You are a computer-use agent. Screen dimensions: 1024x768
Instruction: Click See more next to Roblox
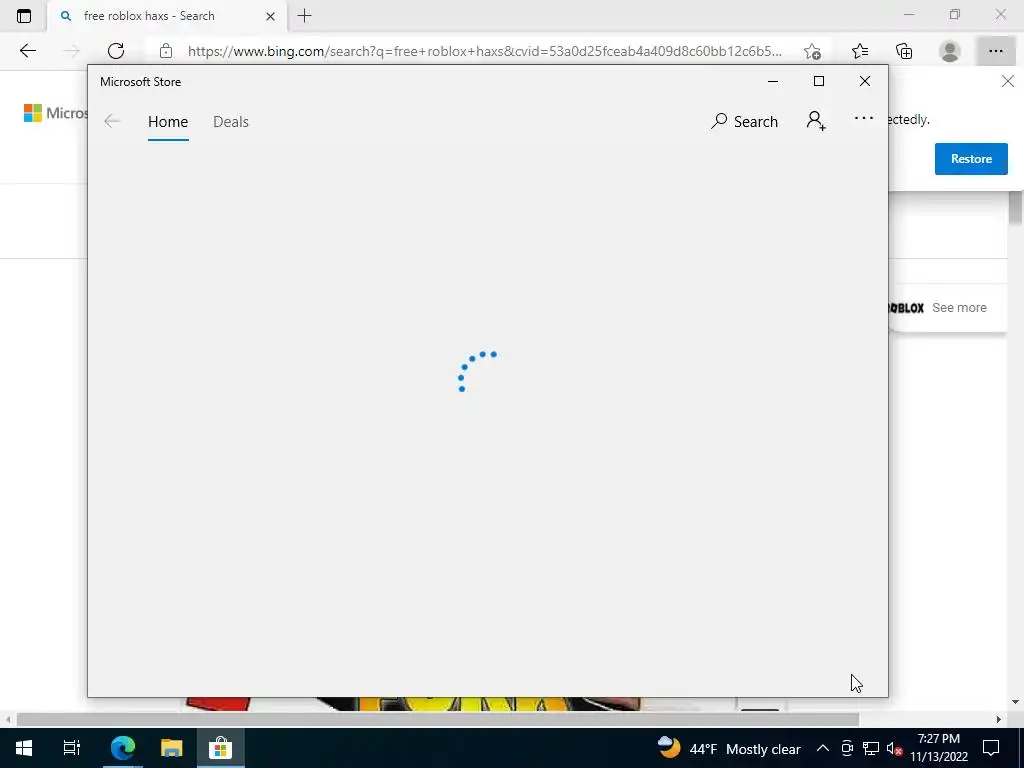pyautogui.click(x=959, y=308)
